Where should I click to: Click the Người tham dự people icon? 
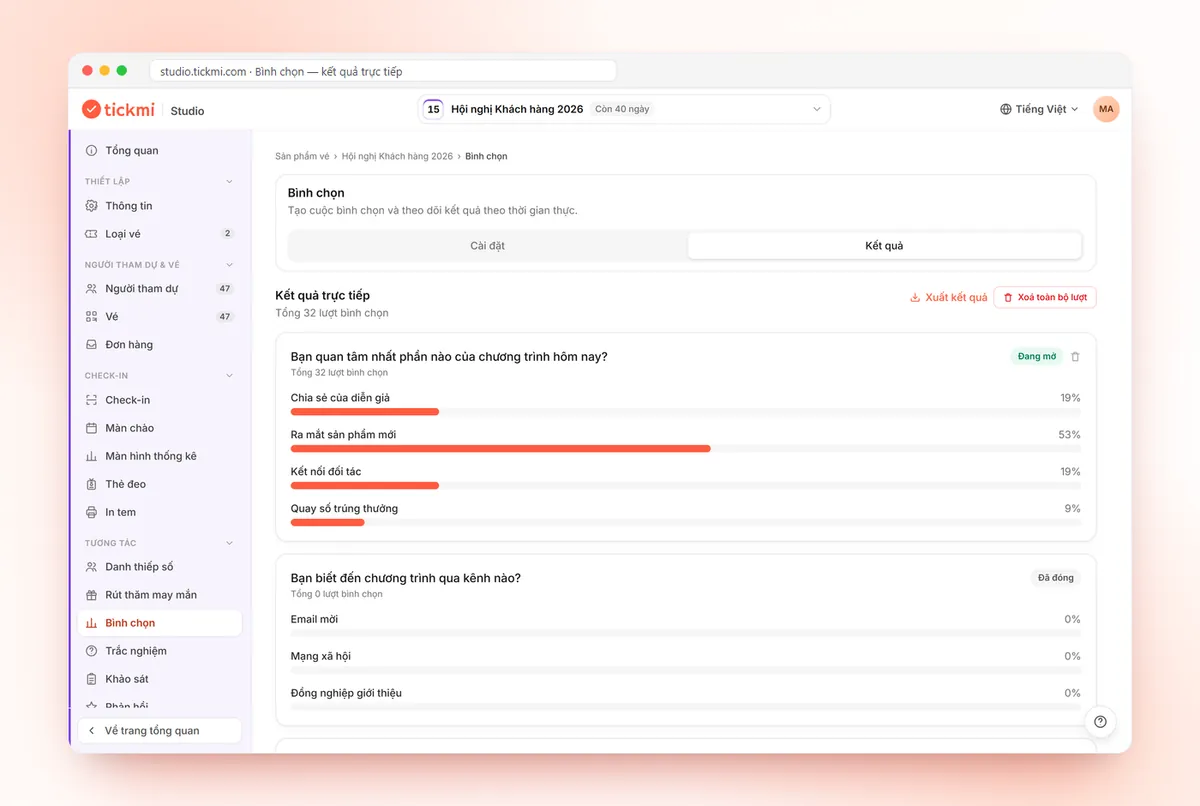pyautogui.click(x=92, y=289)
